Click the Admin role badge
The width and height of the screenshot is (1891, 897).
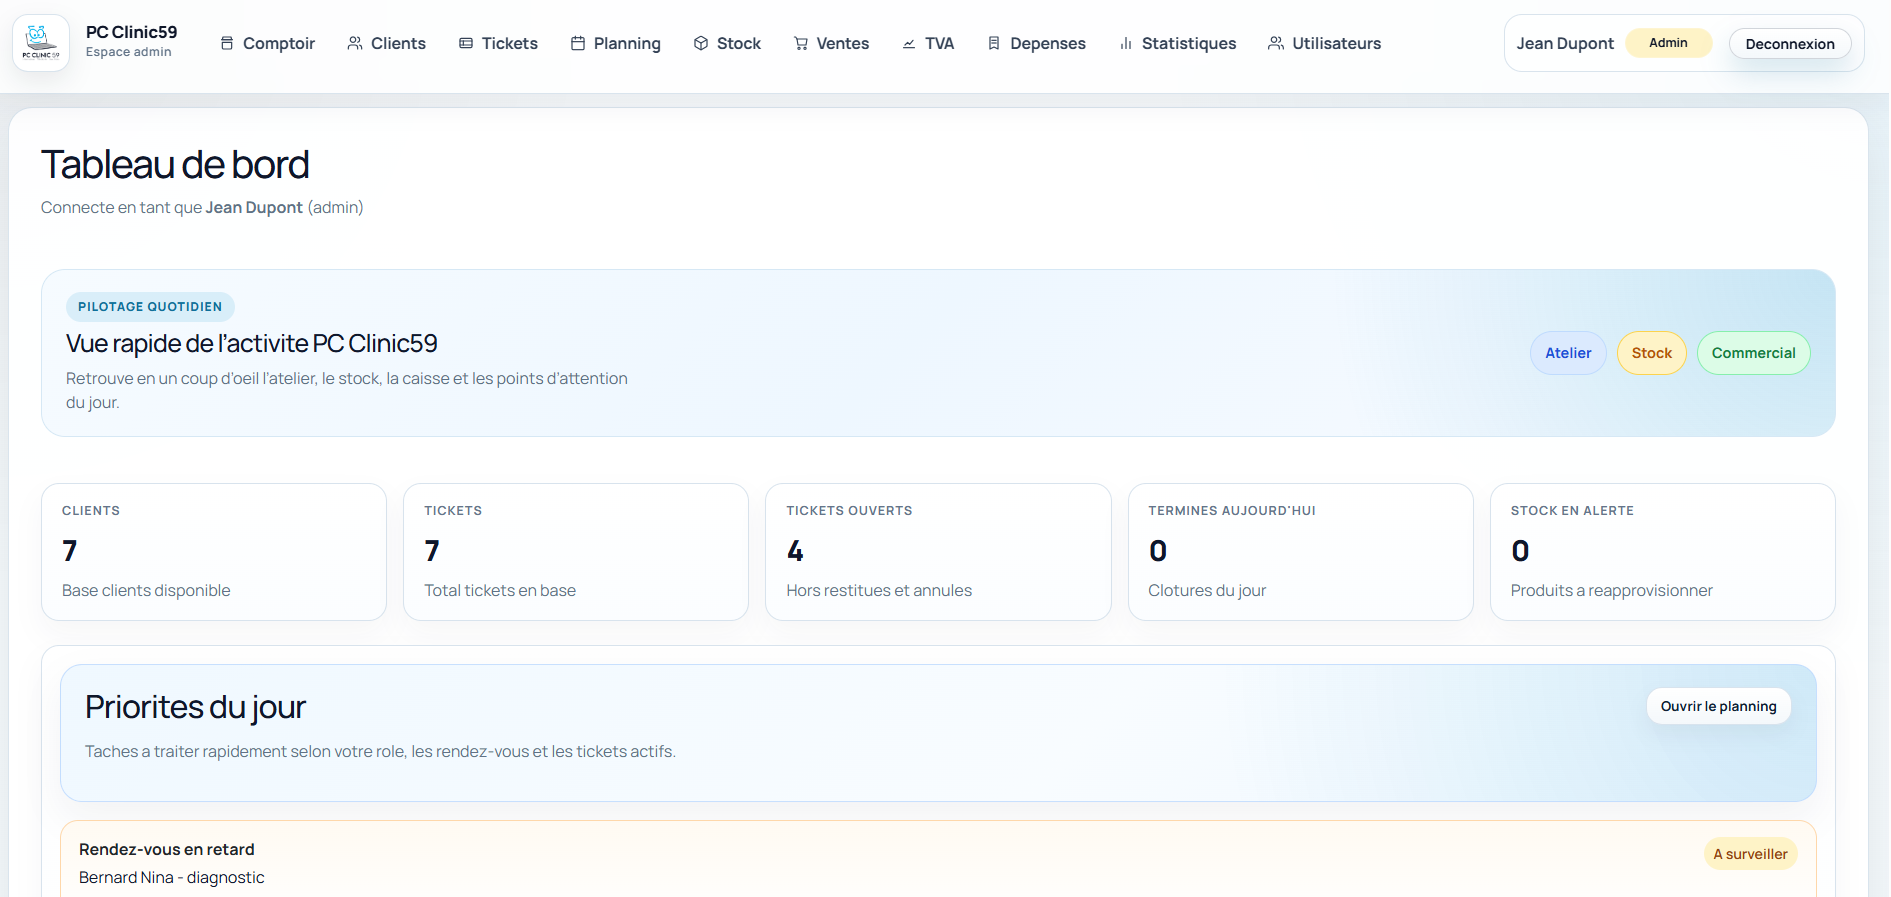click(1668, 43)
